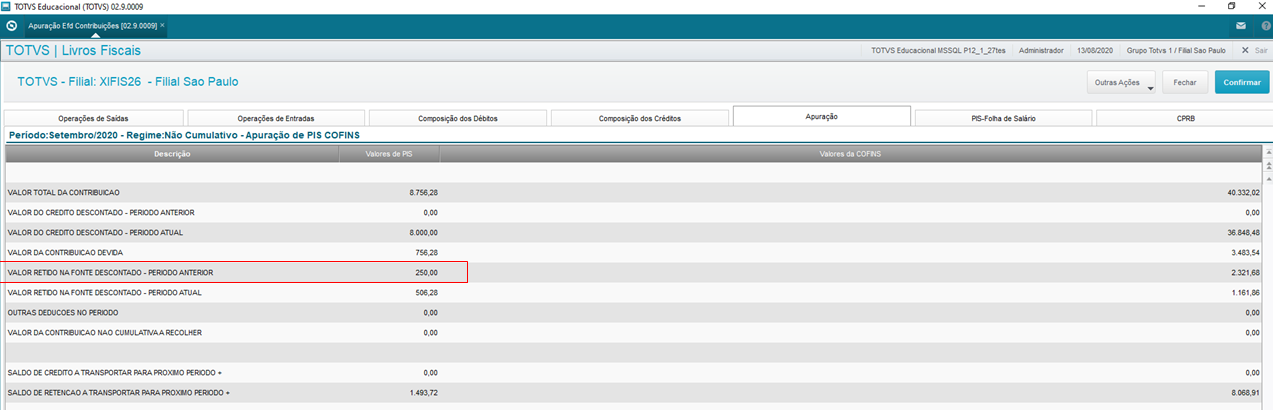Select the Apuração tab
1273x410 pixels.
tap(821, 117)
